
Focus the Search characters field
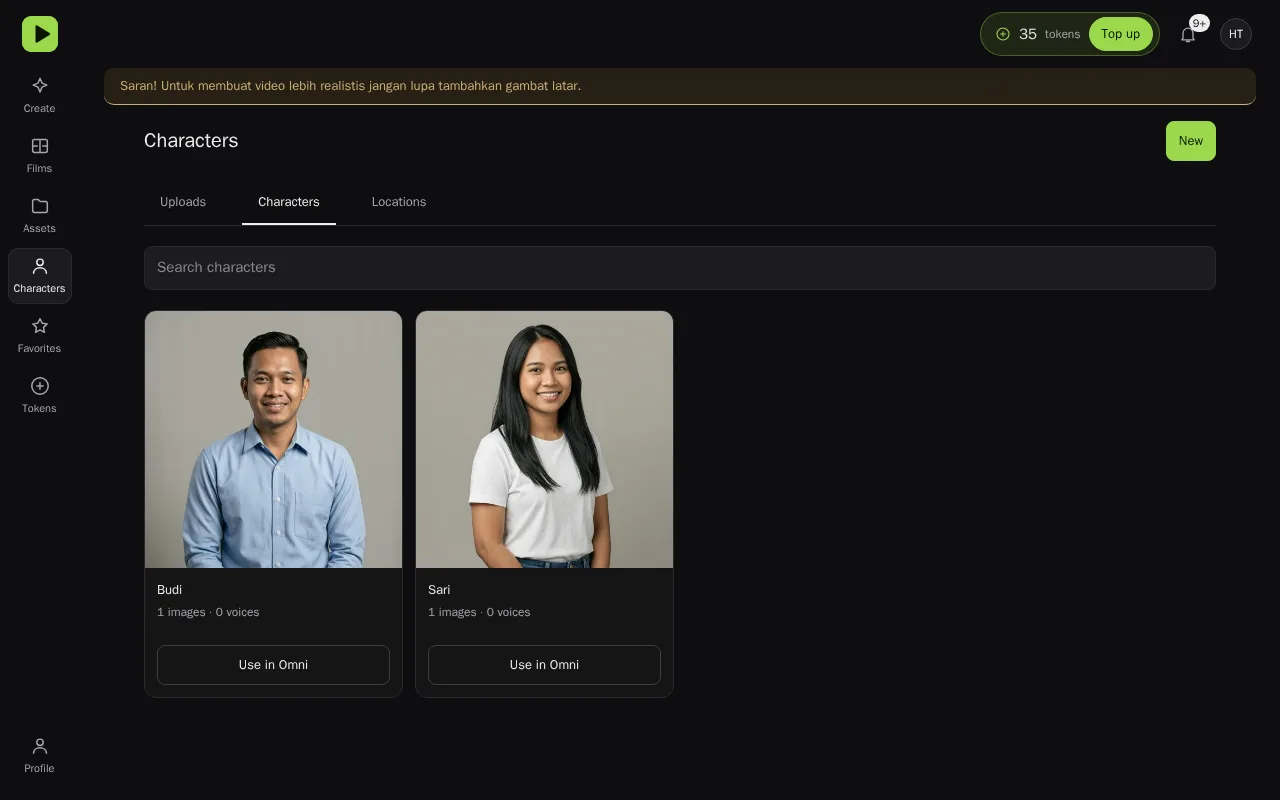coord(680,268)
